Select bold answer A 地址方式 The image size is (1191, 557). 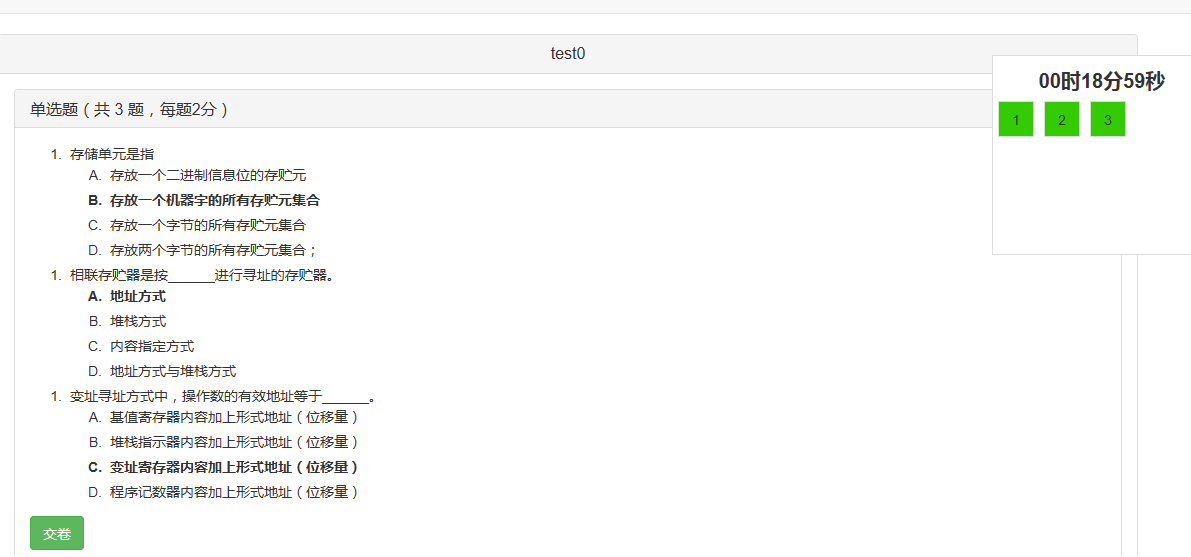point(137,296)
